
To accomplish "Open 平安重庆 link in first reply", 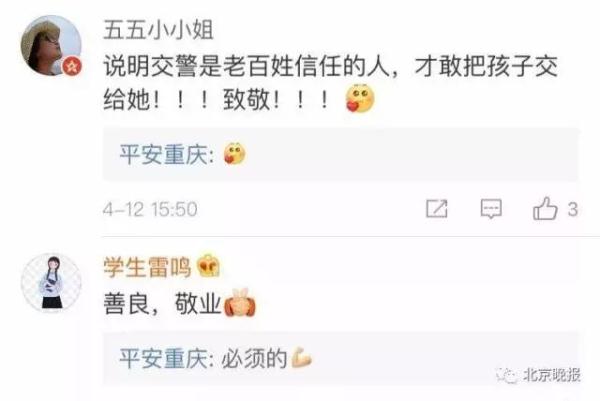I will tap(163, 155).
